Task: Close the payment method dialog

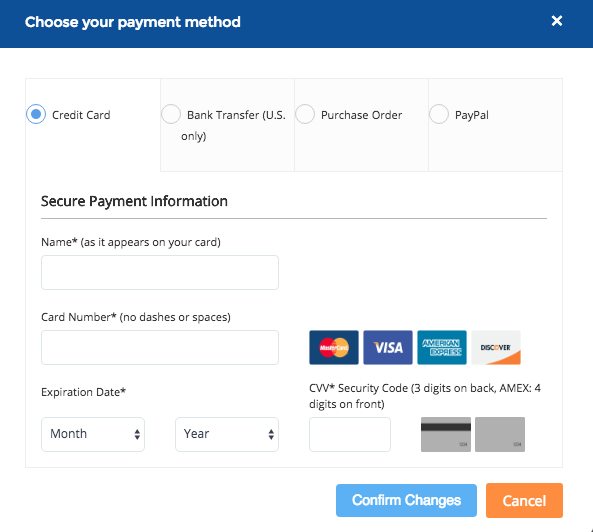Action: tap(557, 21)
